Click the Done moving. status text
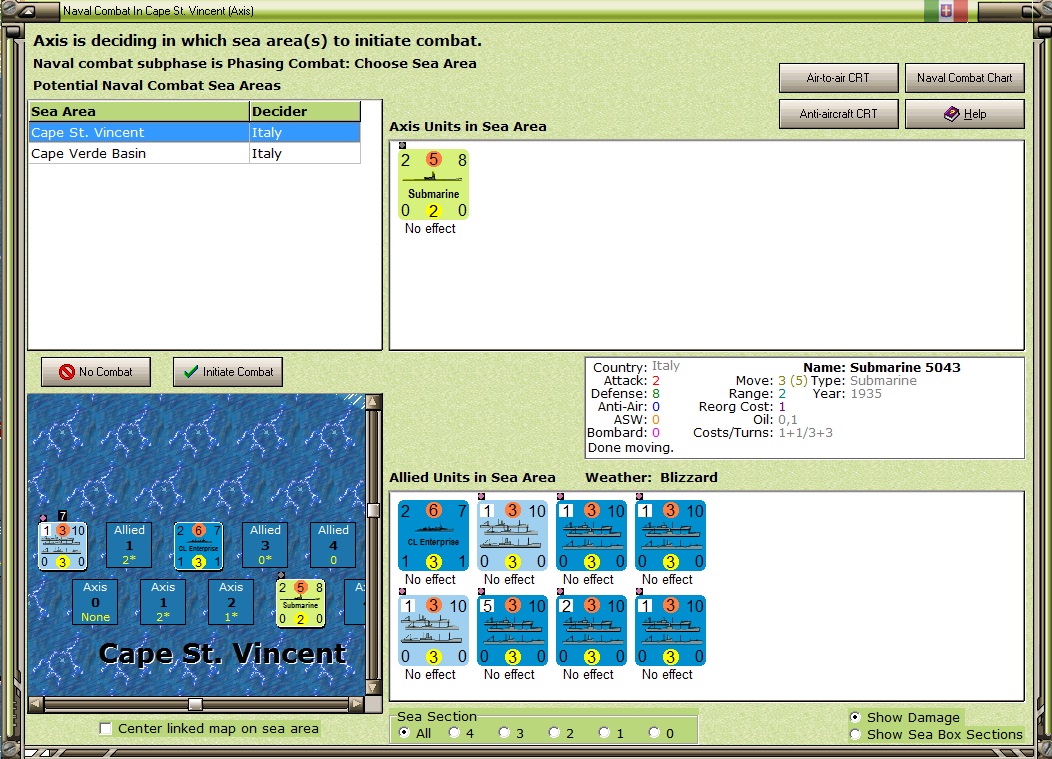 click(630, 448)
